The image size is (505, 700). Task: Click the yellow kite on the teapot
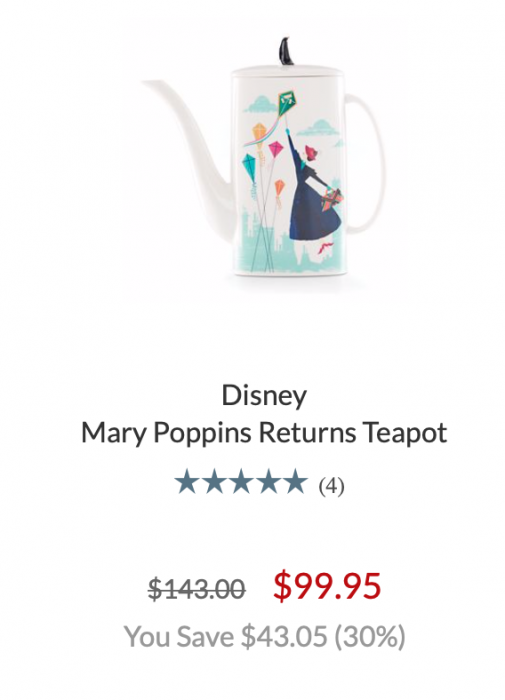click(260, 132)
